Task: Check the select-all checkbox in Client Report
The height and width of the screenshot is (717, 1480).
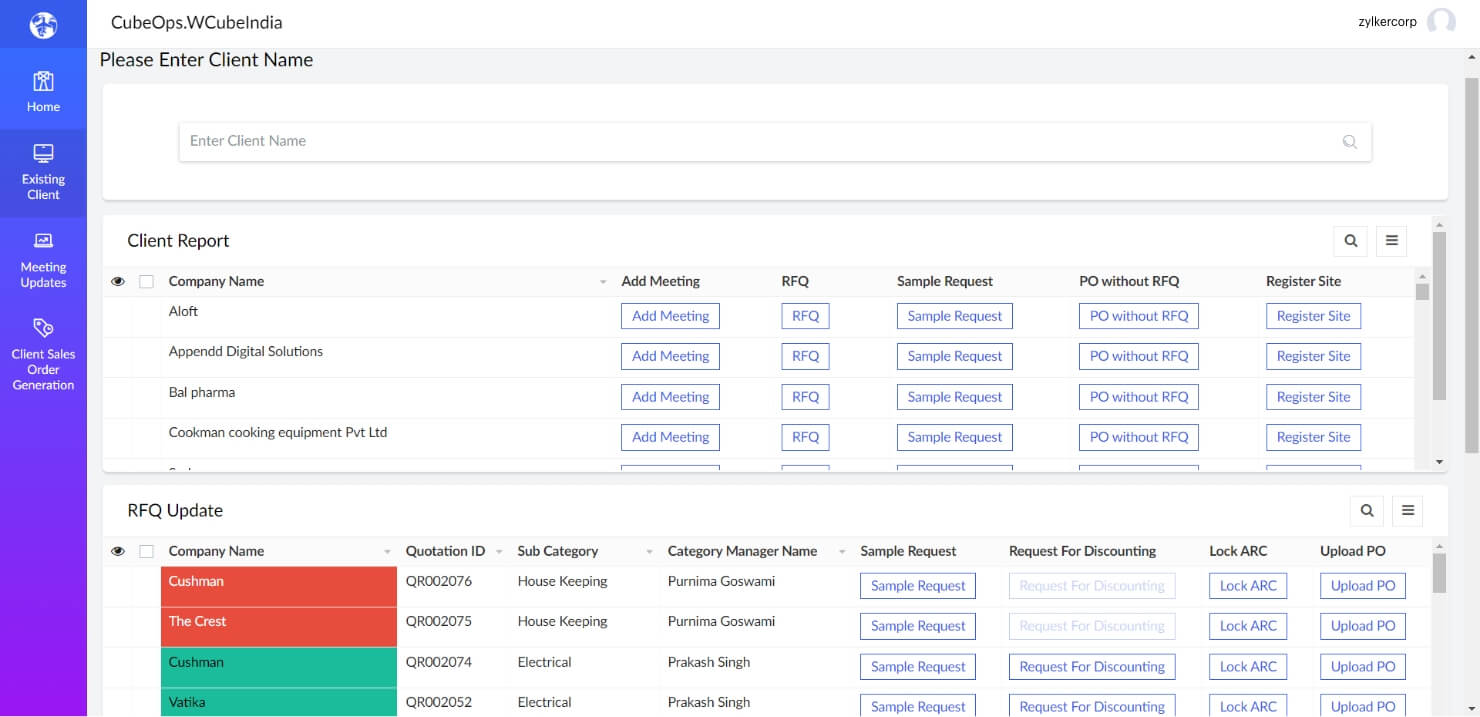Action: [x=147, y=281]
